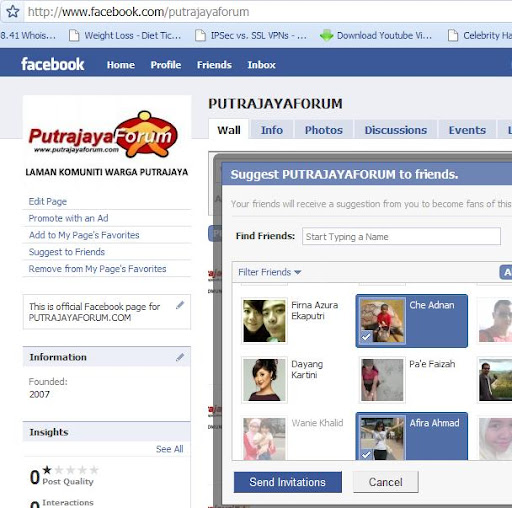Open the Profile menu item
The height and width of the screenshot is (508, 512).
(x=166, y=65)
